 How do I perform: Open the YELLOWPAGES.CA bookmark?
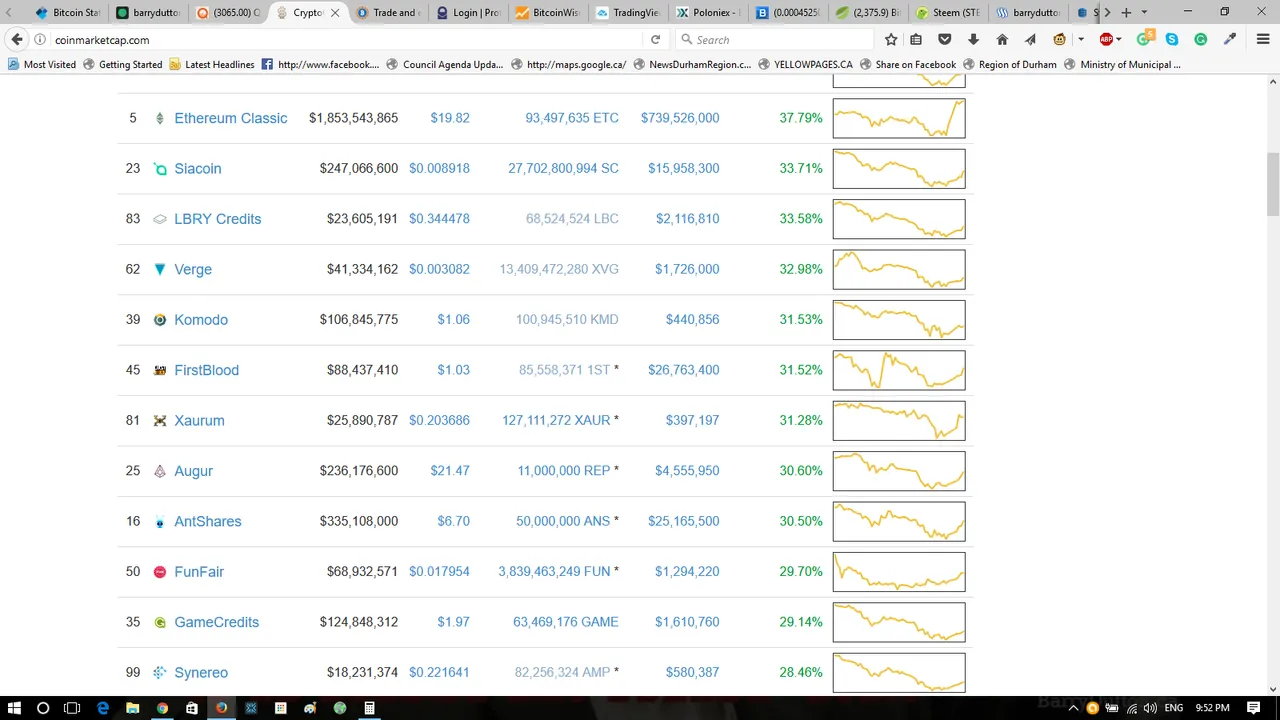point(805,64)
